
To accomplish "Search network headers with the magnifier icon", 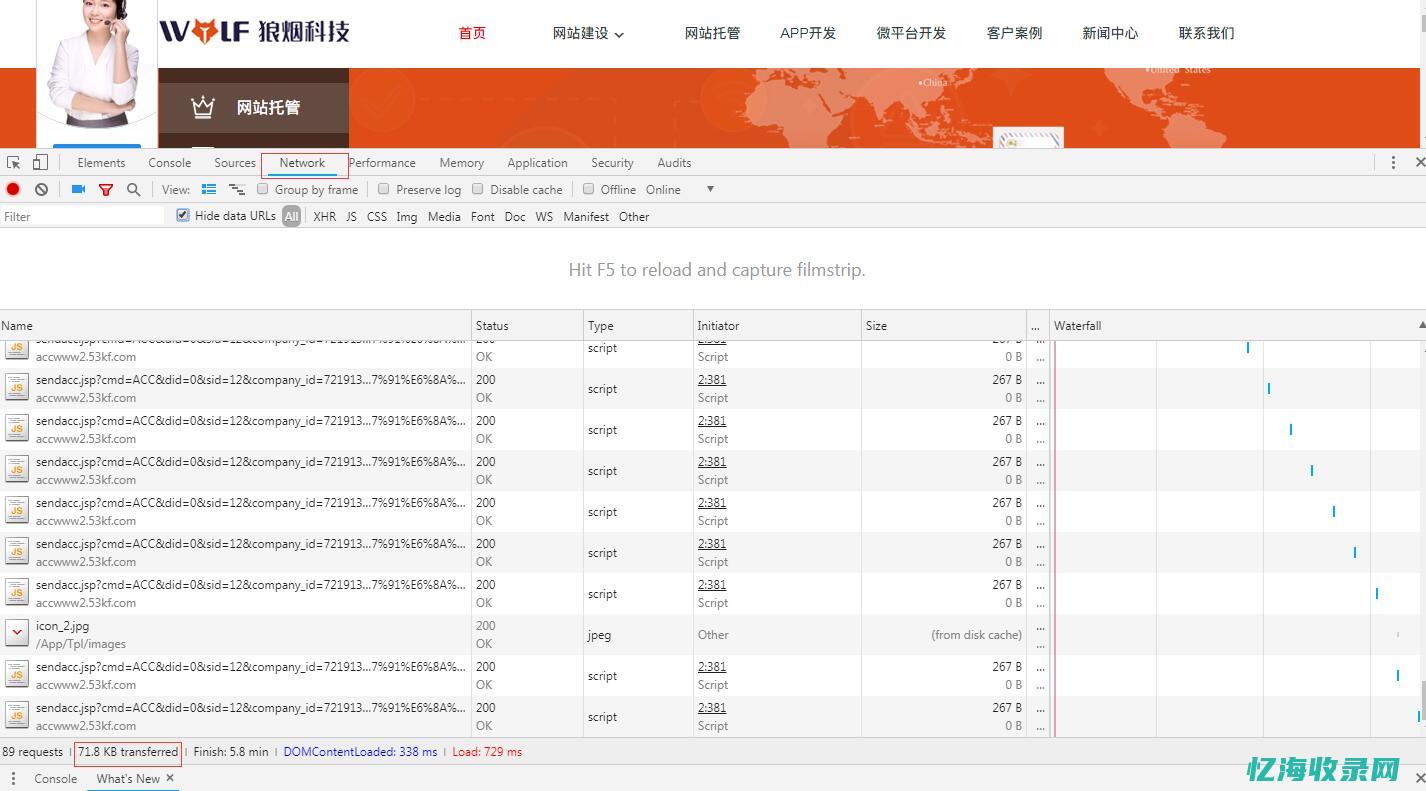I will point(131,189).
